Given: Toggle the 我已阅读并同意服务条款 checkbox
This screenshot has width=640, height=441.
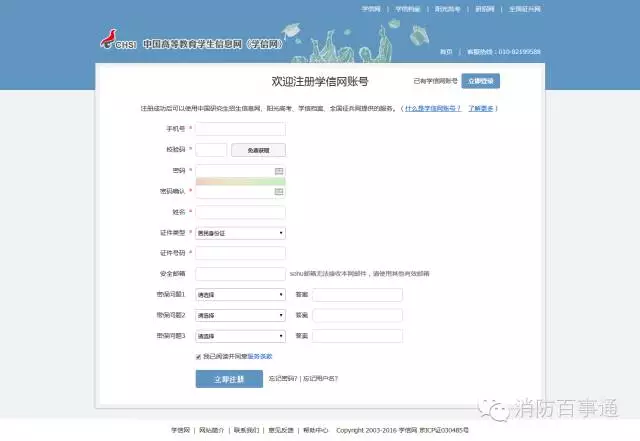Looking at the screenshot, I should click(x=198, y=357).
